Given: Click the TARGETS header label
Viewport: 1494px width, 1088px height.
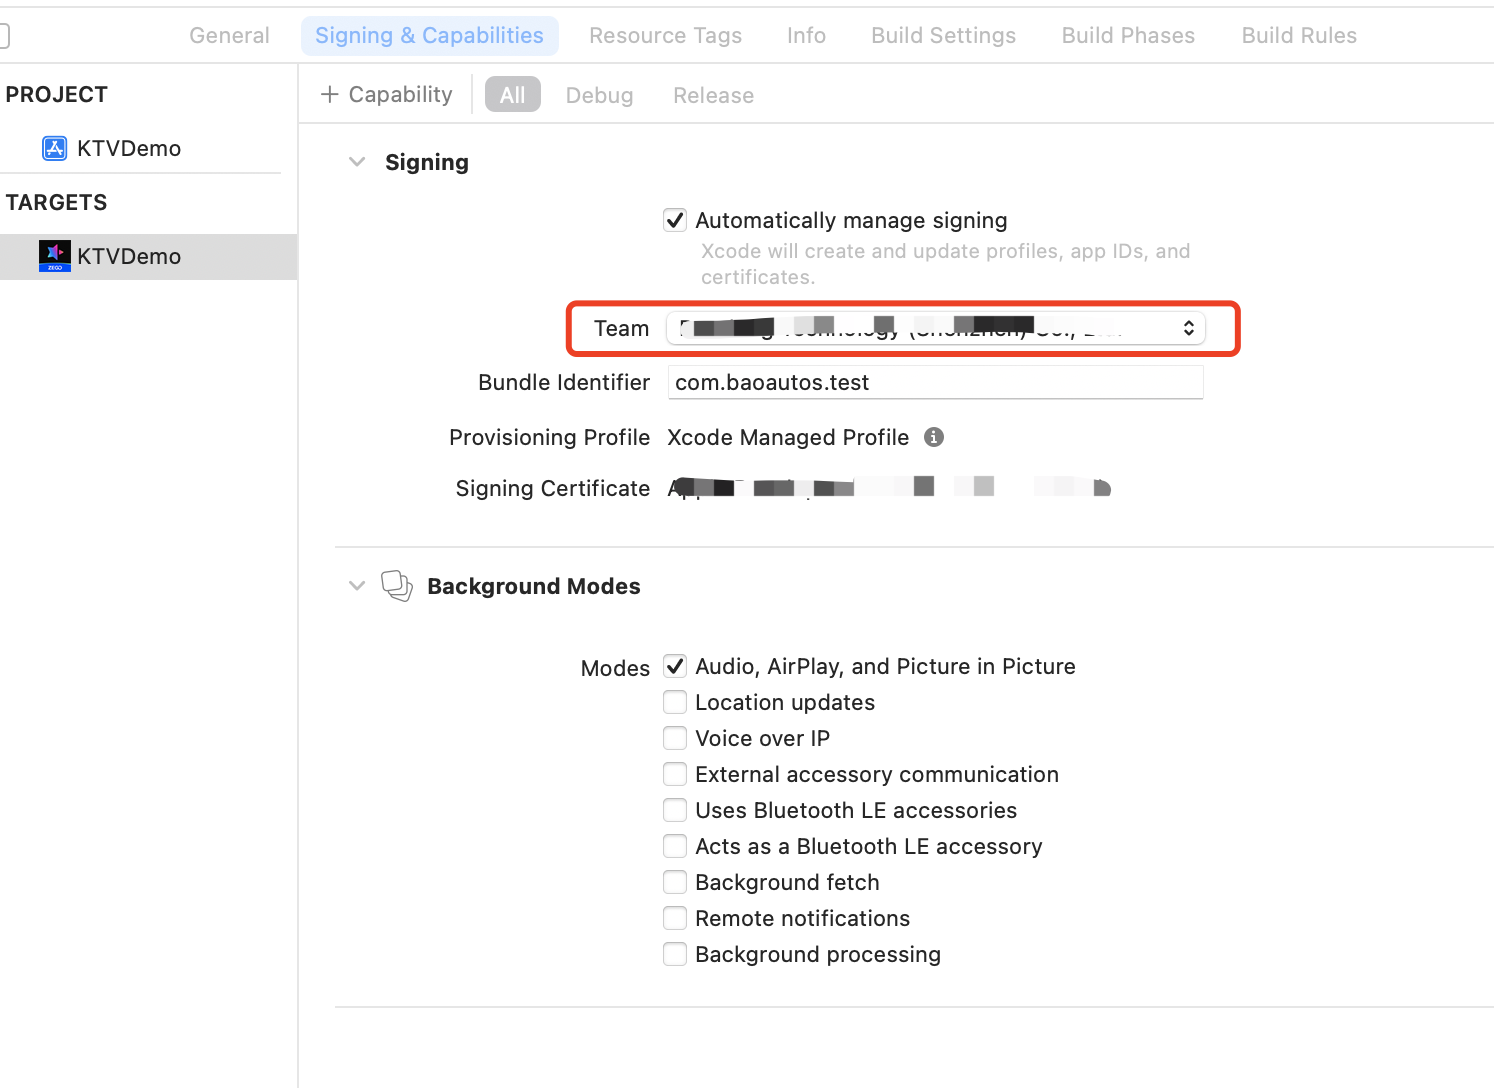Looking at the screenshot, I should pyautogui.click(x=56, y=202).
